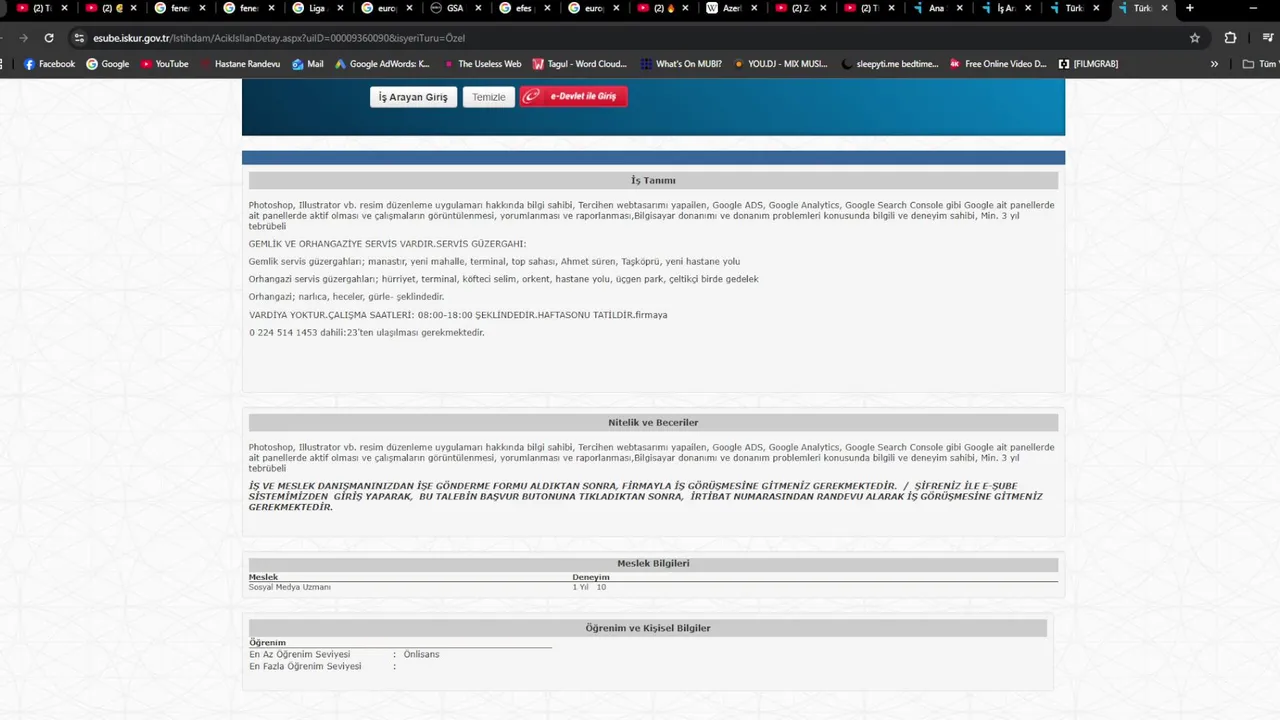Open The Useless Web bookmark

(x=482, y=64)
